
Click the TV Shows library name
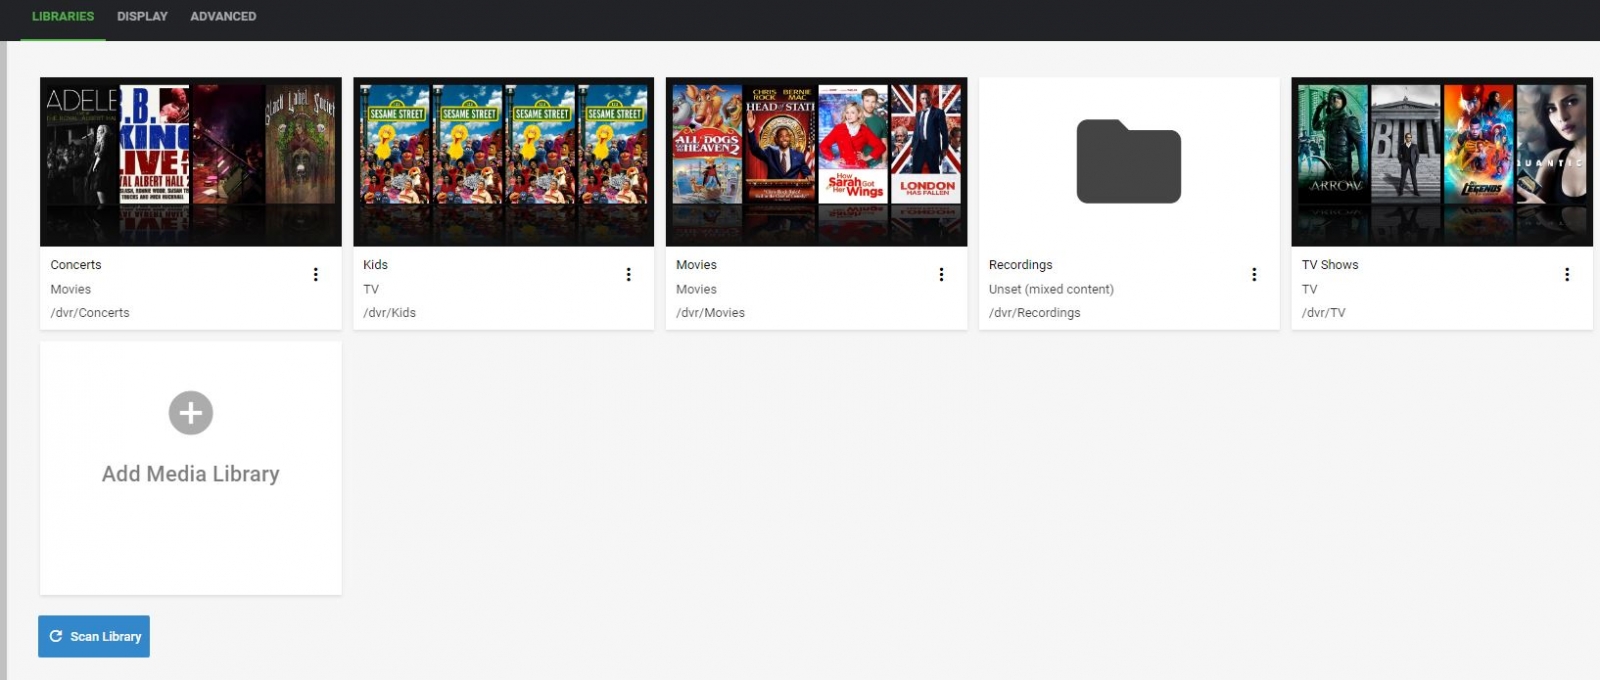(1330, 265)
